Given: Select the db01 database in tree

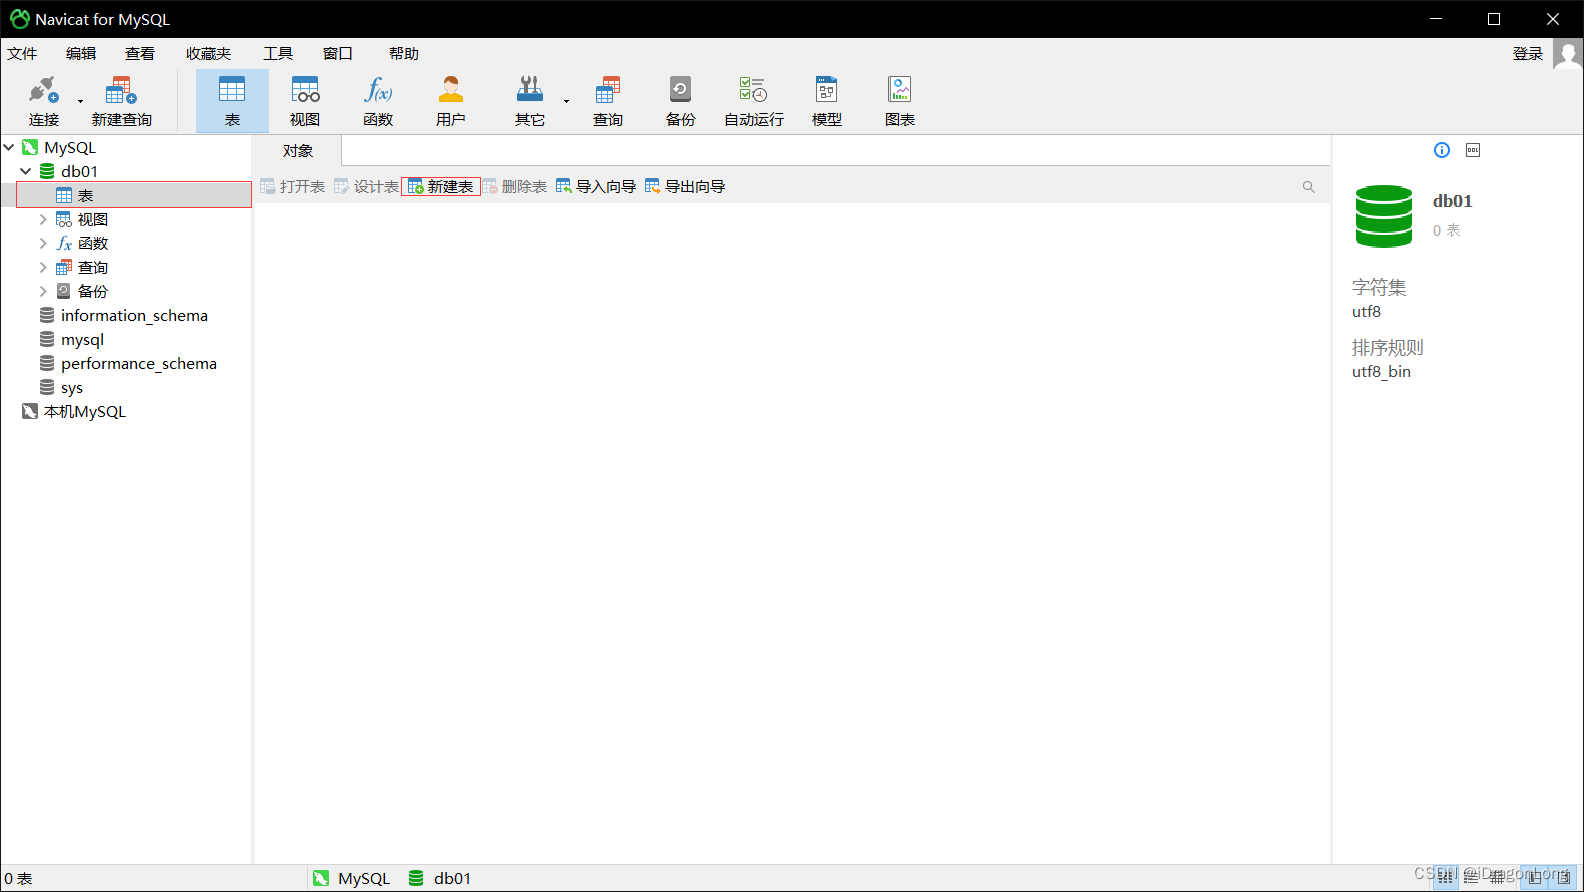Looking at the screenshot, I should (x=79, y=171).
